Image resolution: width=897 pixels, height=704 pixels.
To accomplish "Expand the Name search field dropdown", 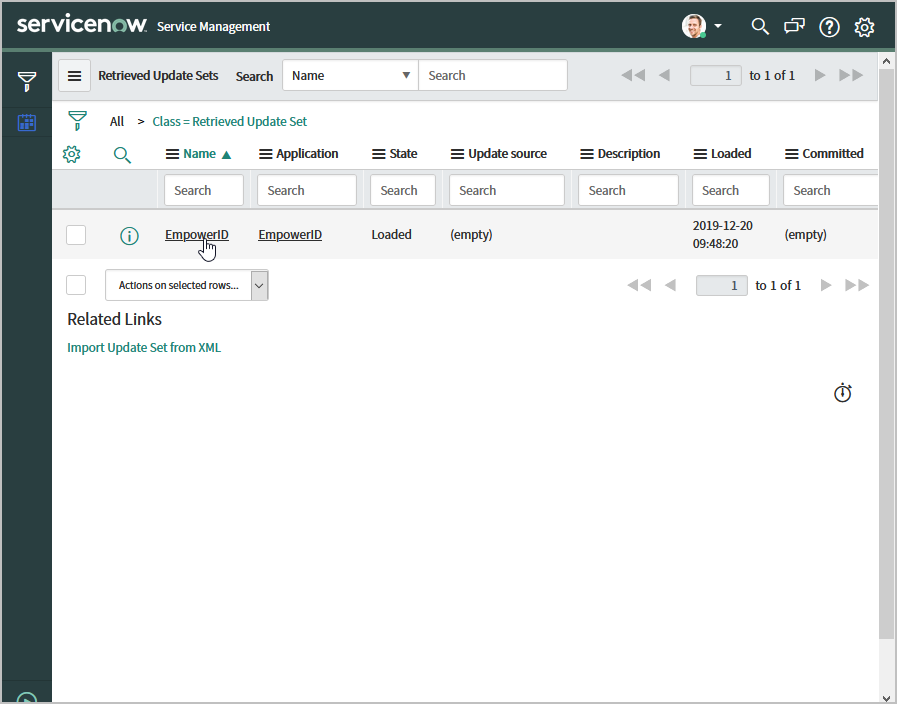I will [x=350, y=75].
